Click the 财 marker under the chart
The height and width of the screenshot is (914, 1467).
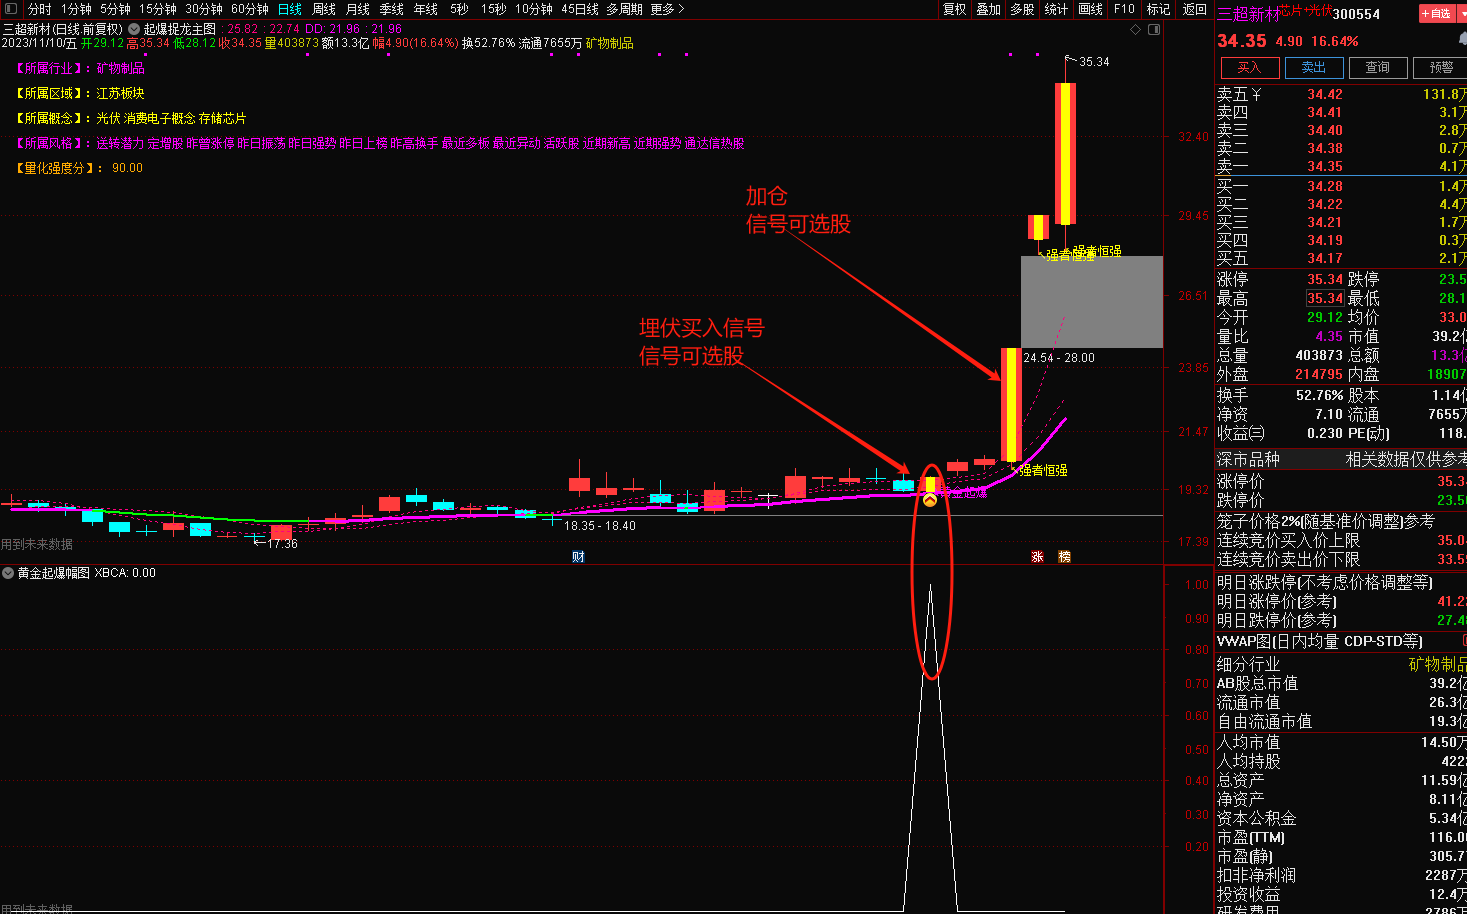[x=578, y=556]
